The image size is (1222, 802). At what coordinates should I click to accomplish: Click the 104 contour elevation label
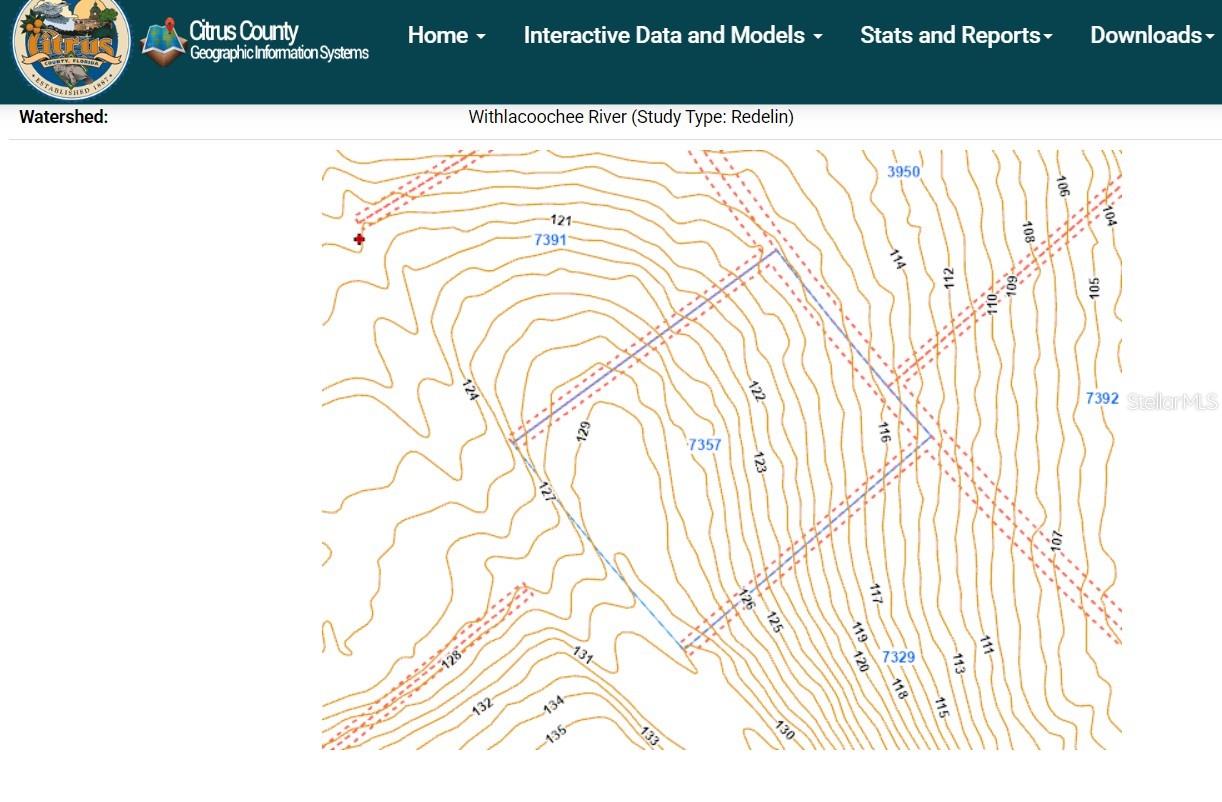point(1110,214)
